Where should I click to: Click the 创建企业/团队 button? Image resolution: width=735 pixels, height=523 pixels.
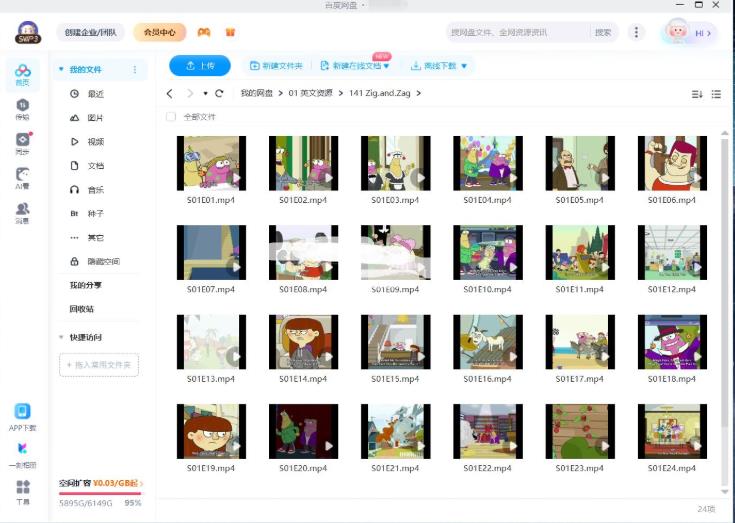[90, 32]
